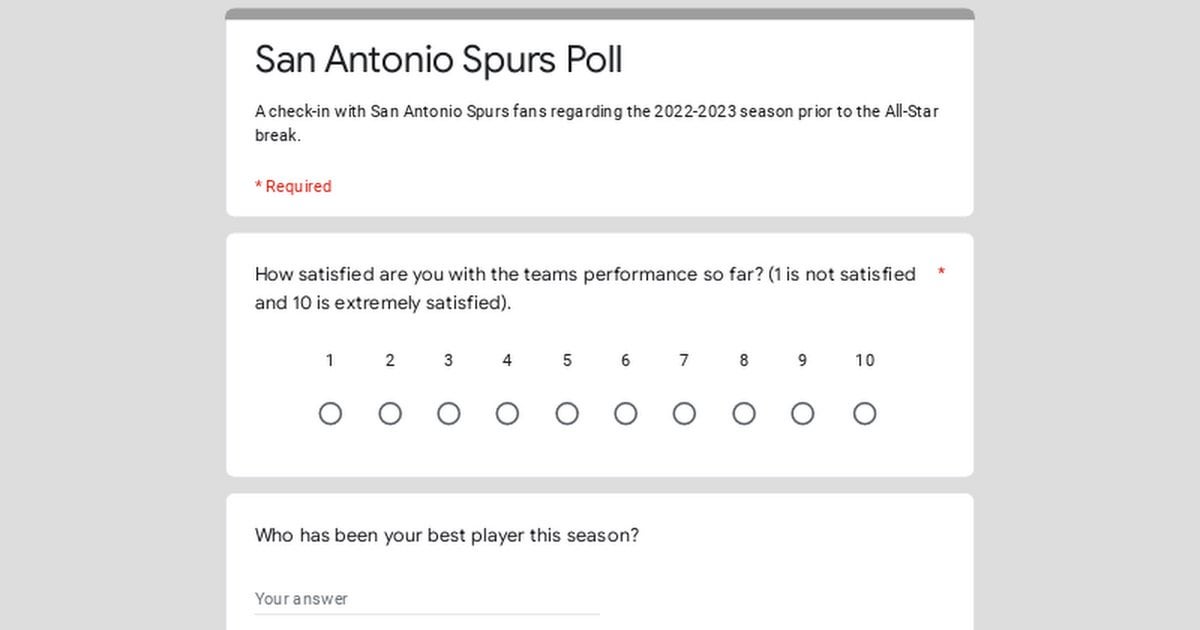
Task: Click the poll description about the All-Star break
Action: [596, 123]
